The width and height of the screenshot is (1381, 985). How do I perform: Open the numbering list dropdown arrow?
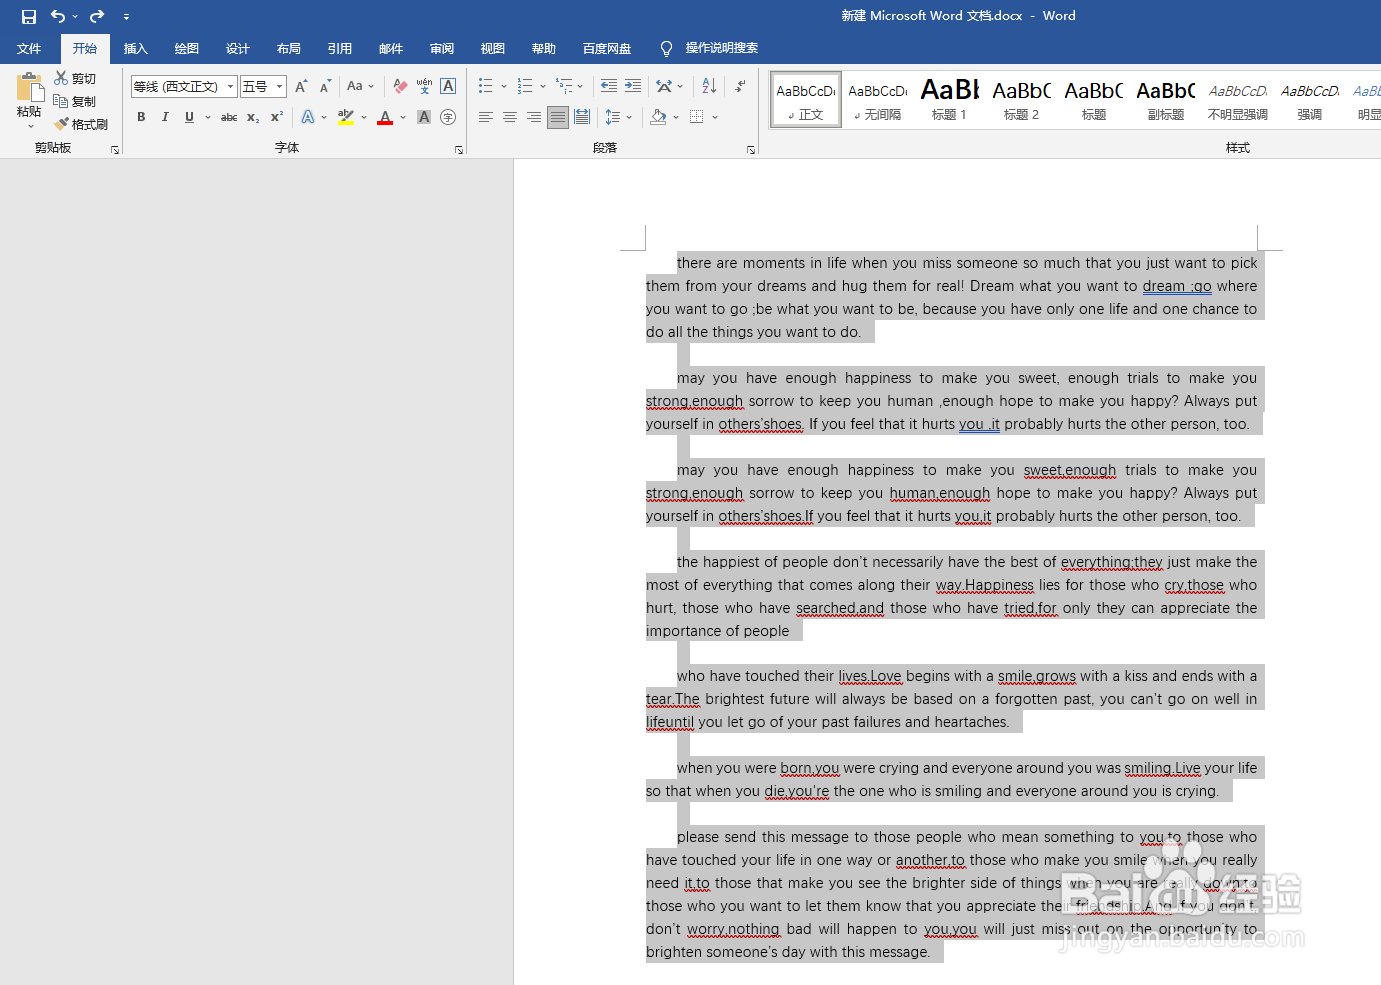pyautogui.click(x=543, y=86)
